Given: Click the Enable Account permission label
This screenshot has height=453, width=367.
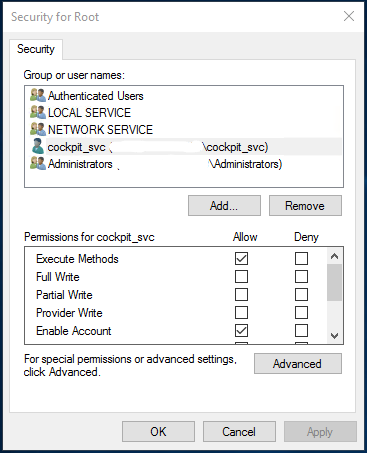Looking at the screenshot, I should click(74, 331).
